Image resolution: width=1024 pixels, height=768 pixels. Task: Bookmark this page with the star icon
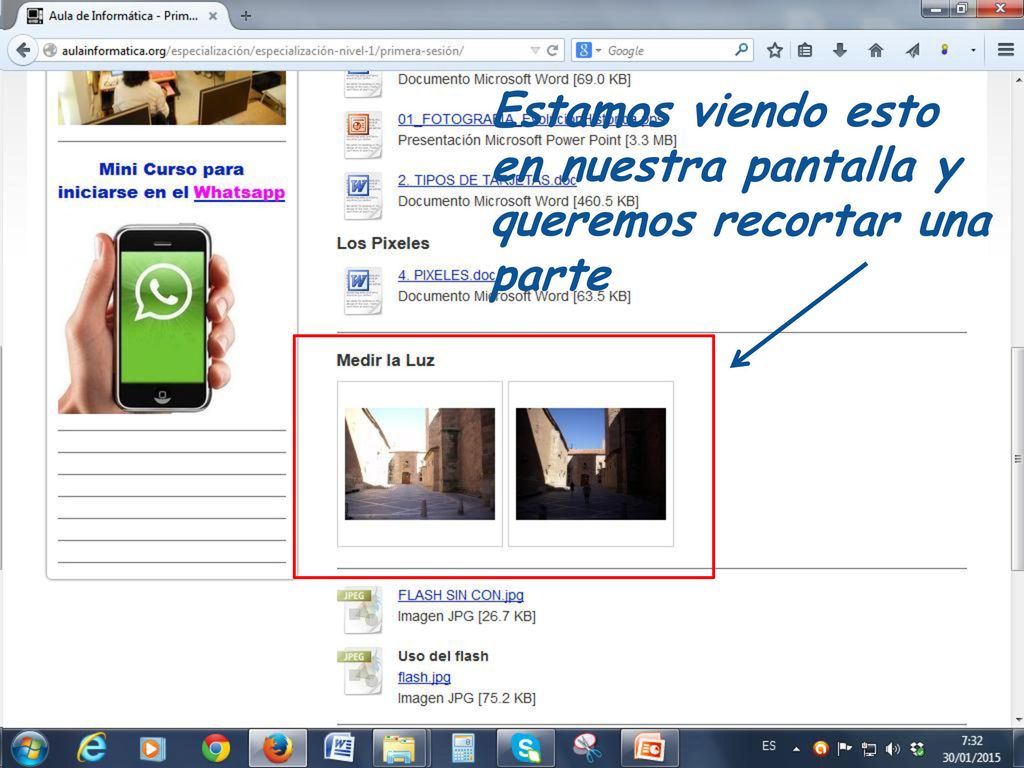pyautogui.click(x=775, y=50)
